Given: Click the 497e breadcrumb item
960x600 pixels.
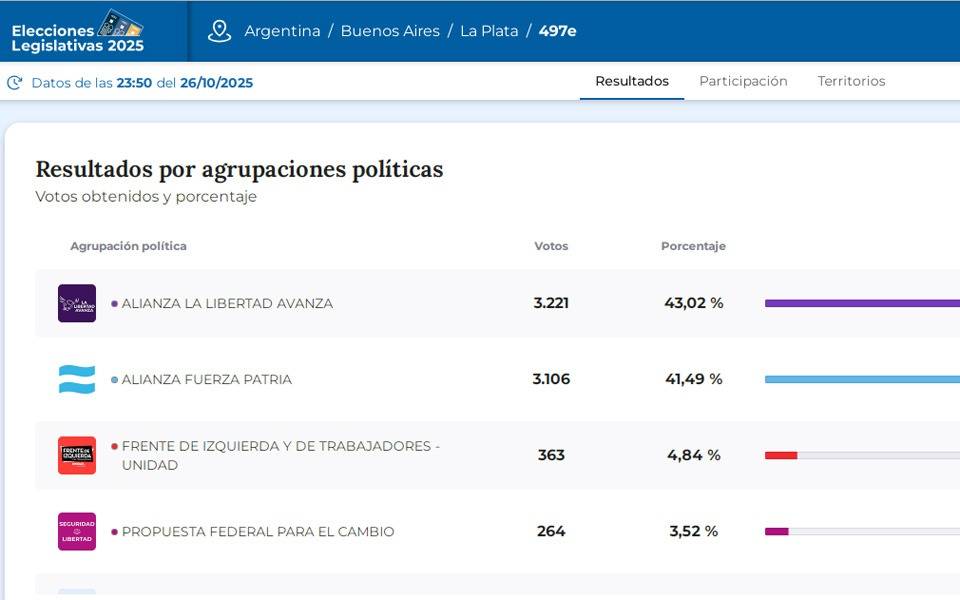Looking at the screenshot, I should (557, 31).
